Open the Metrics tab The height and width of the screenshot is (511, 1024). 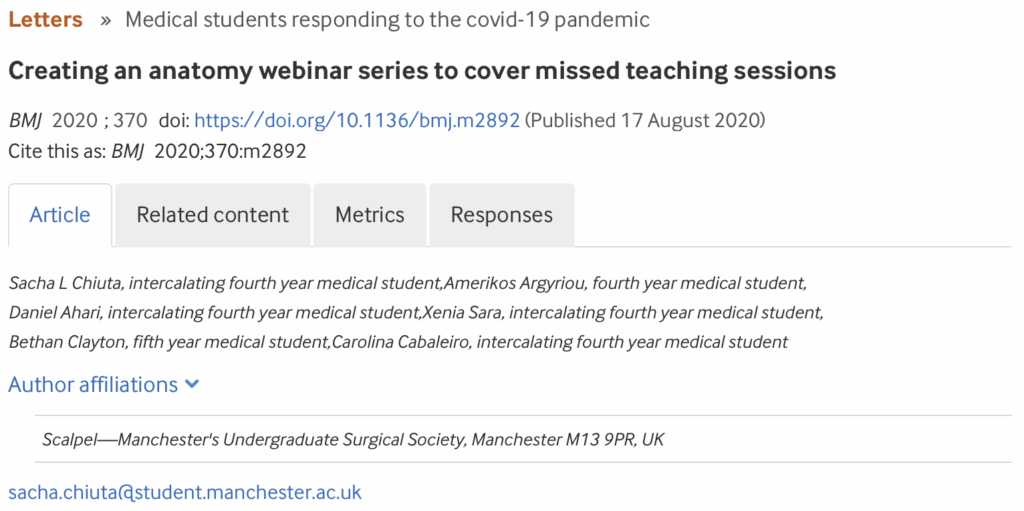(x=370, y=214)
